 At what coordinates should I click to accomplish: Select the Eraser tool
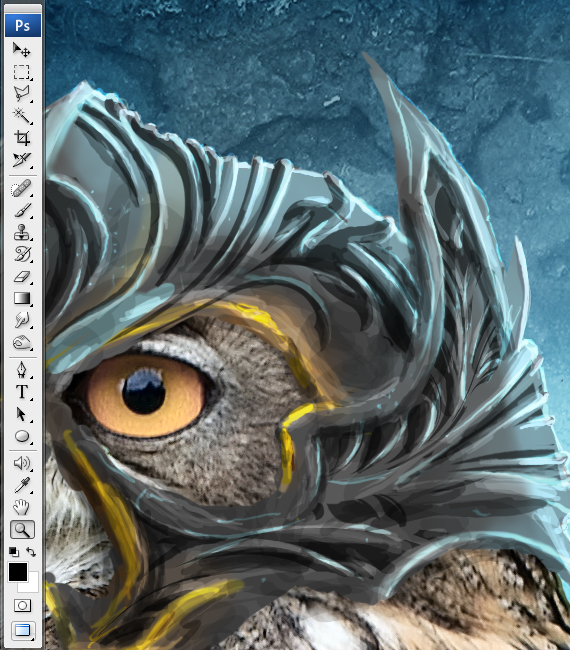(22, 276)
